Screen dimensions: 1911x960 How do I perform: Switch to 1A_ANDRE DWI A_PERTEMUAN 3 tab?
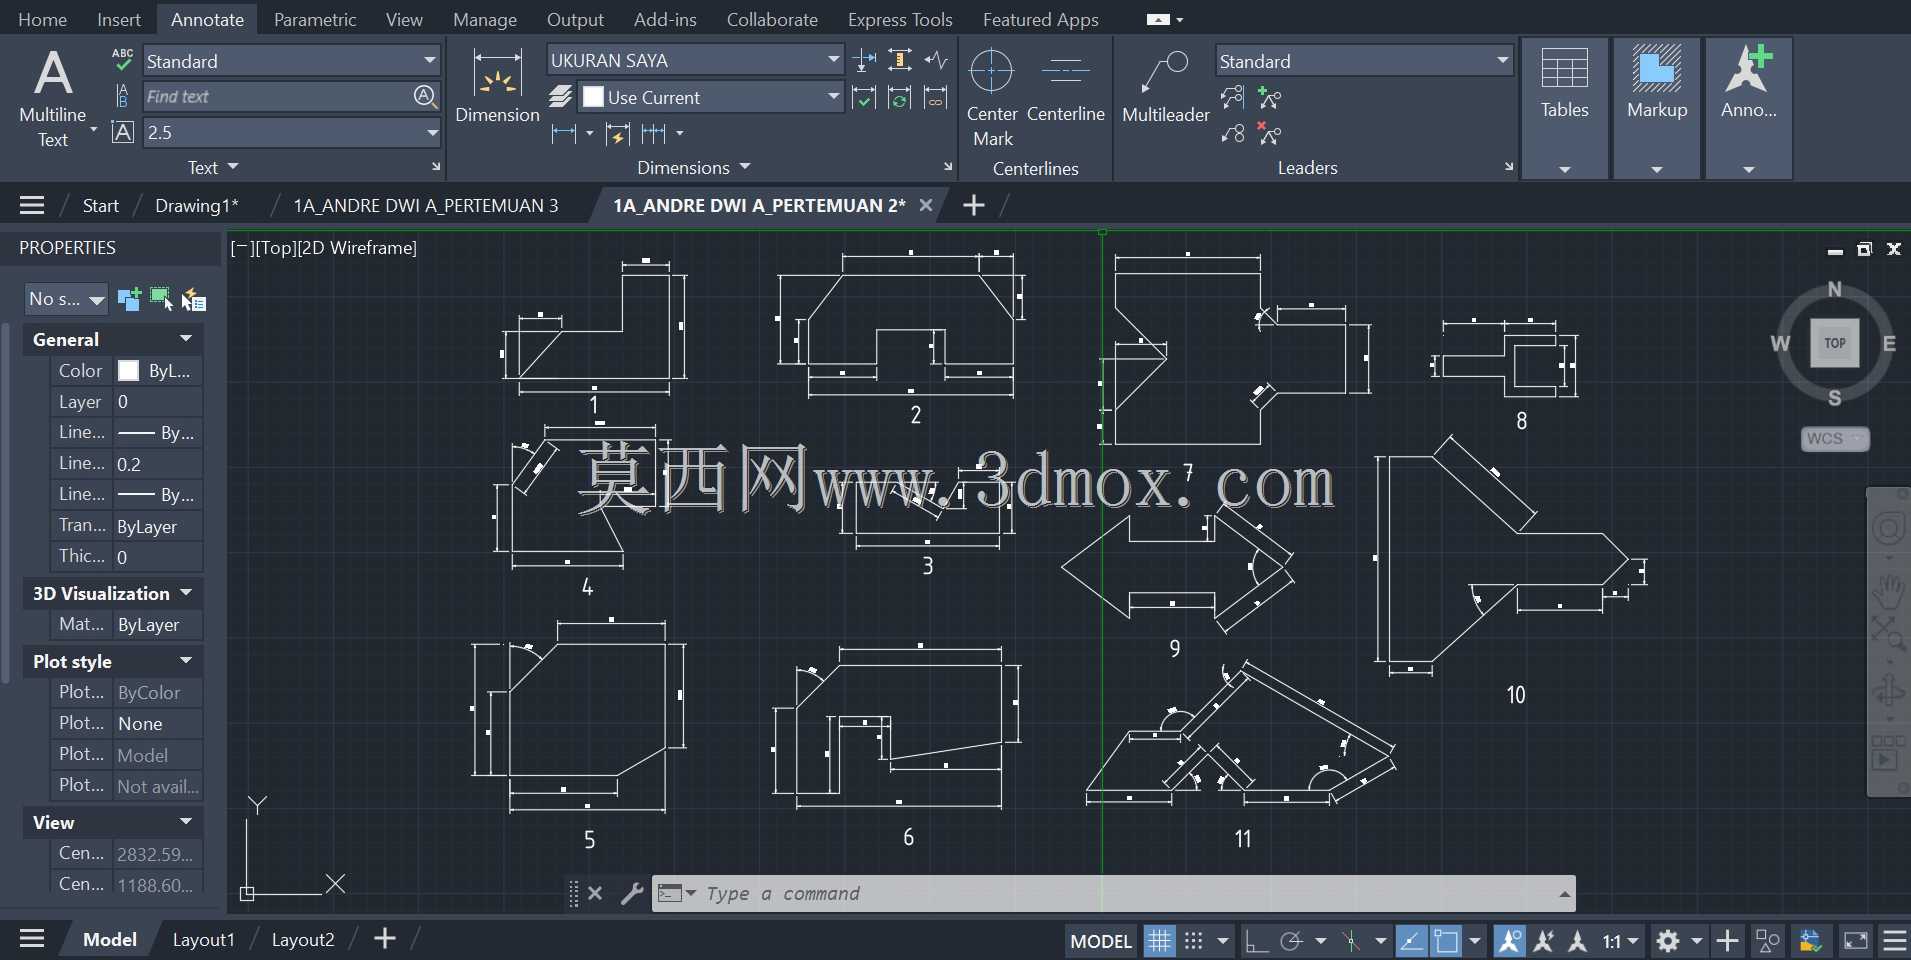coord(426,205)
